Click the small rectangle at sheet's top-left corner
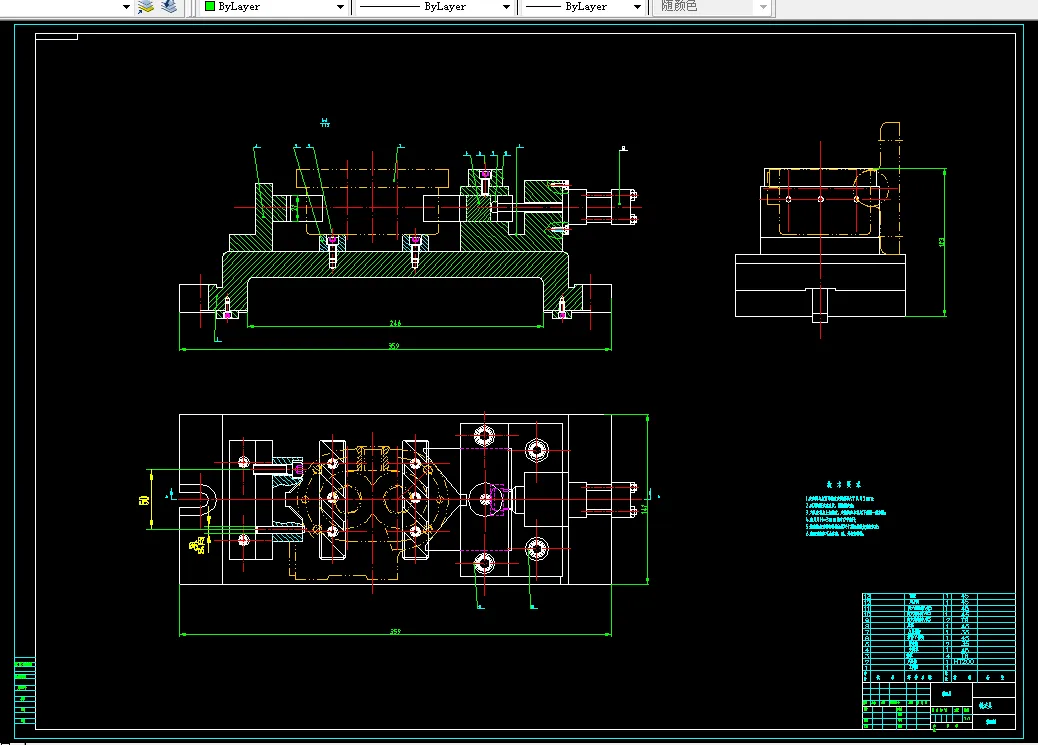Screen dimensions: 1038x745 pos(57,38)
